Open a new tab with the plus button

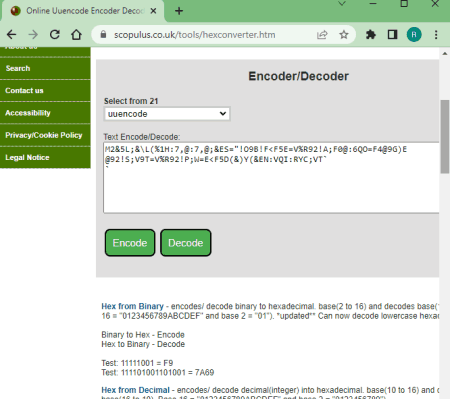tap(179, 11)
